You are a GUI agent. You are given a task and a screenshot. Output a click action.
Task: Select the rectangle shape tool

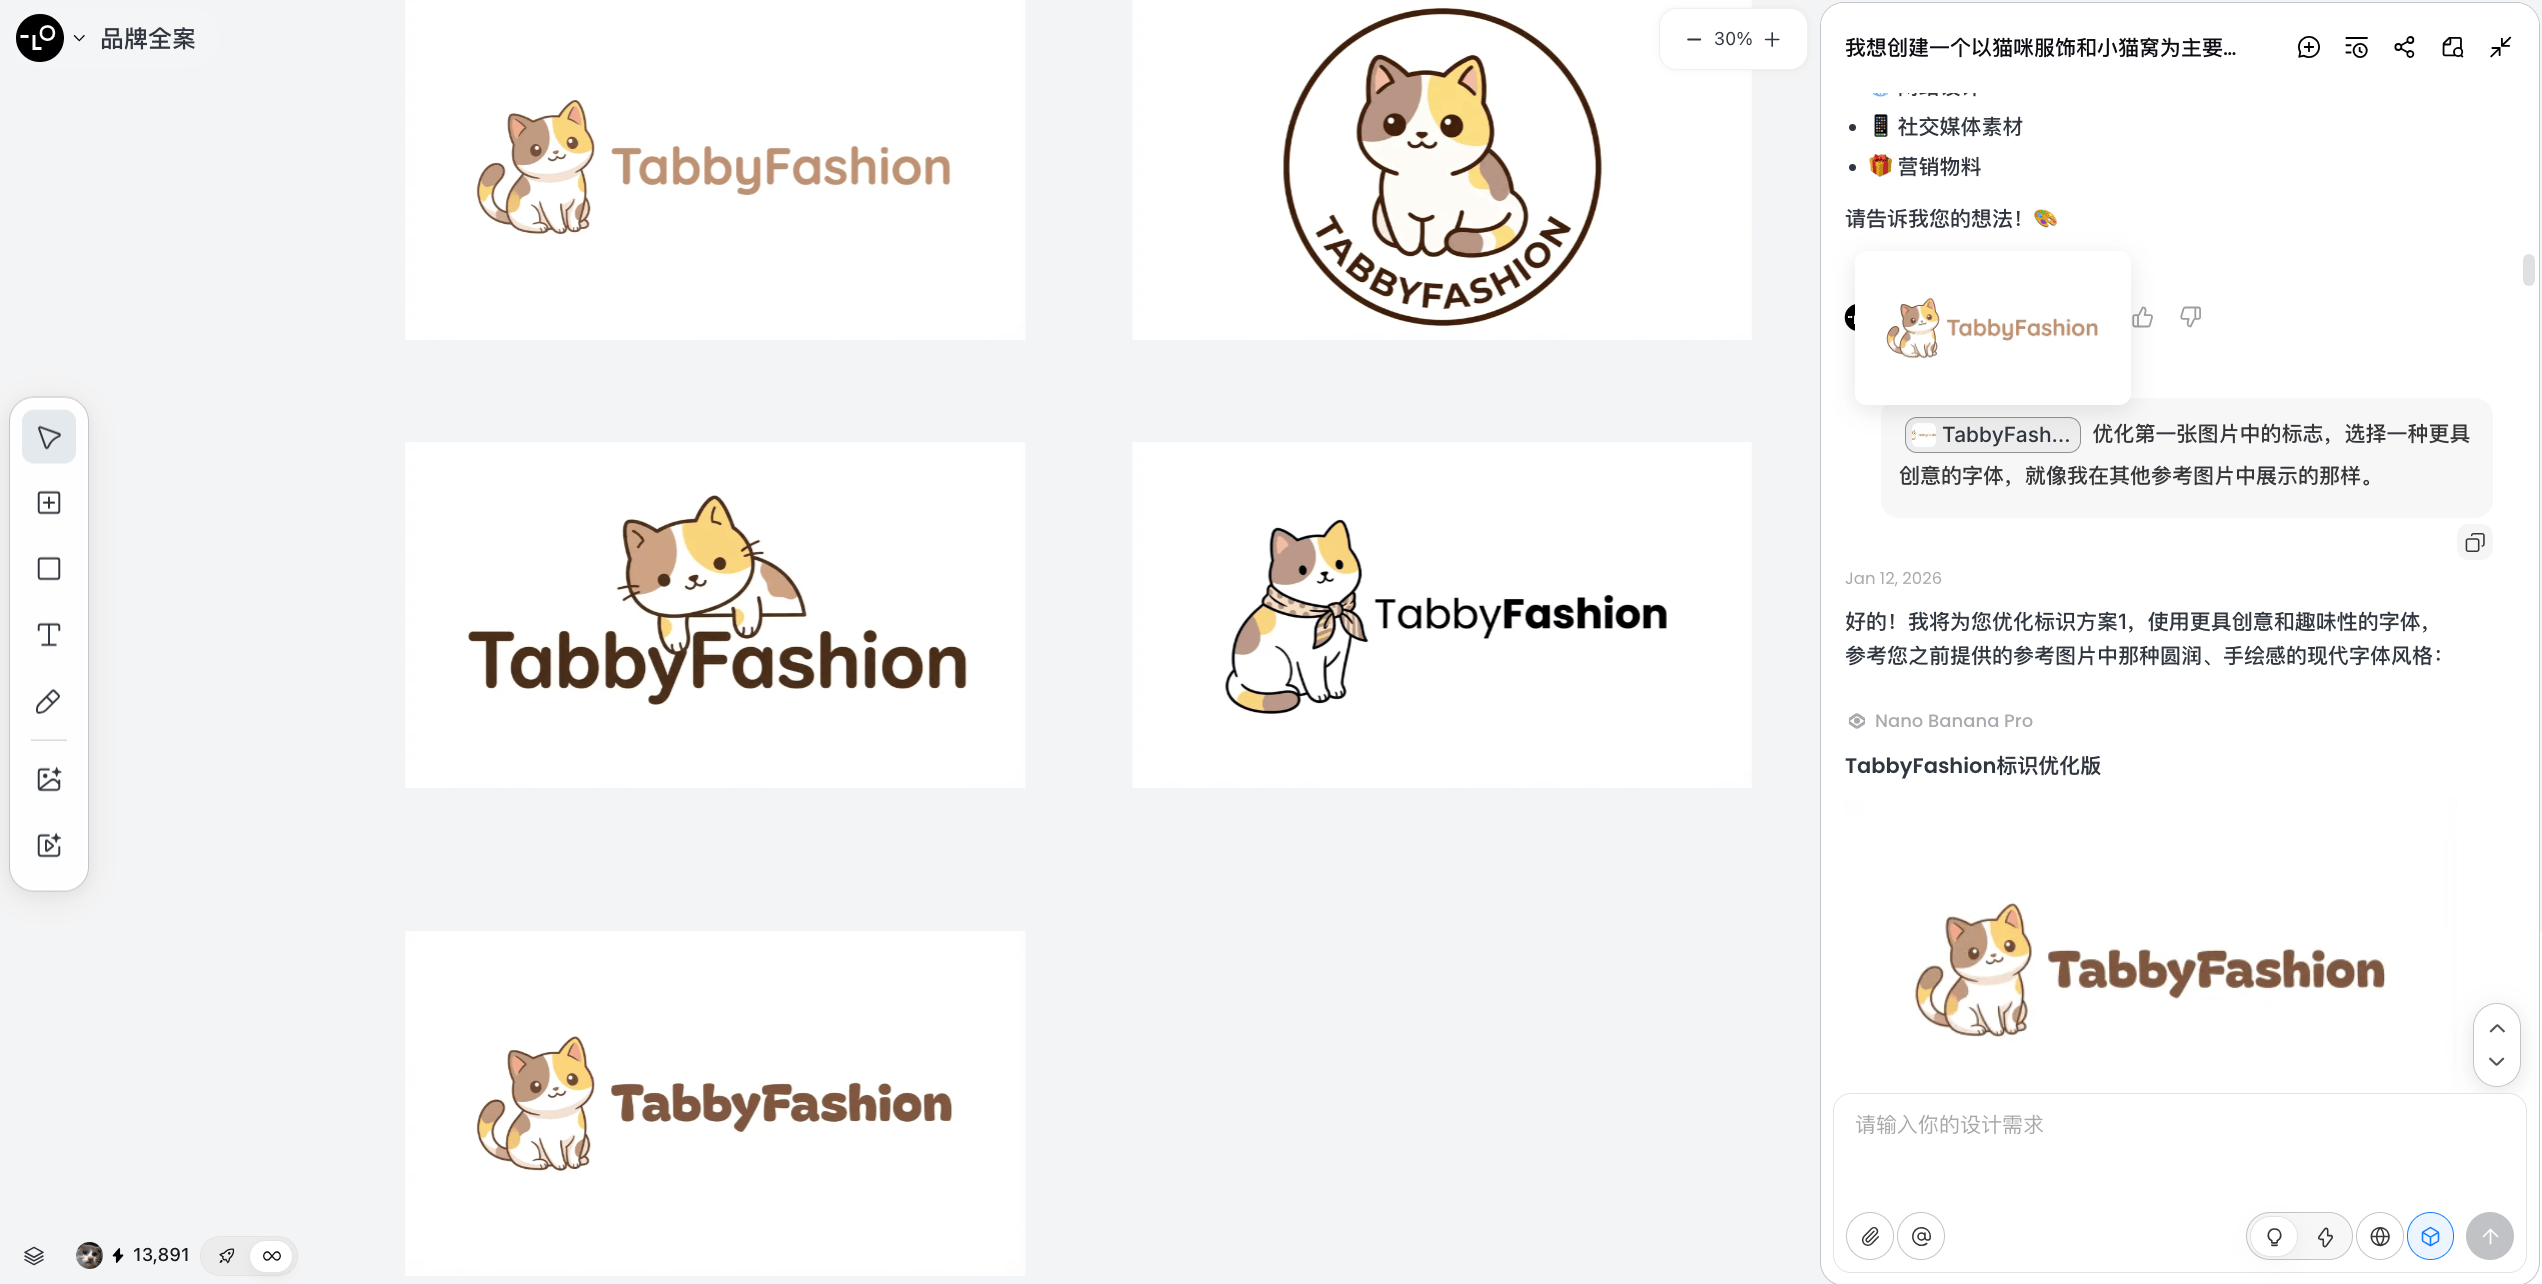[x=49, y=569]
